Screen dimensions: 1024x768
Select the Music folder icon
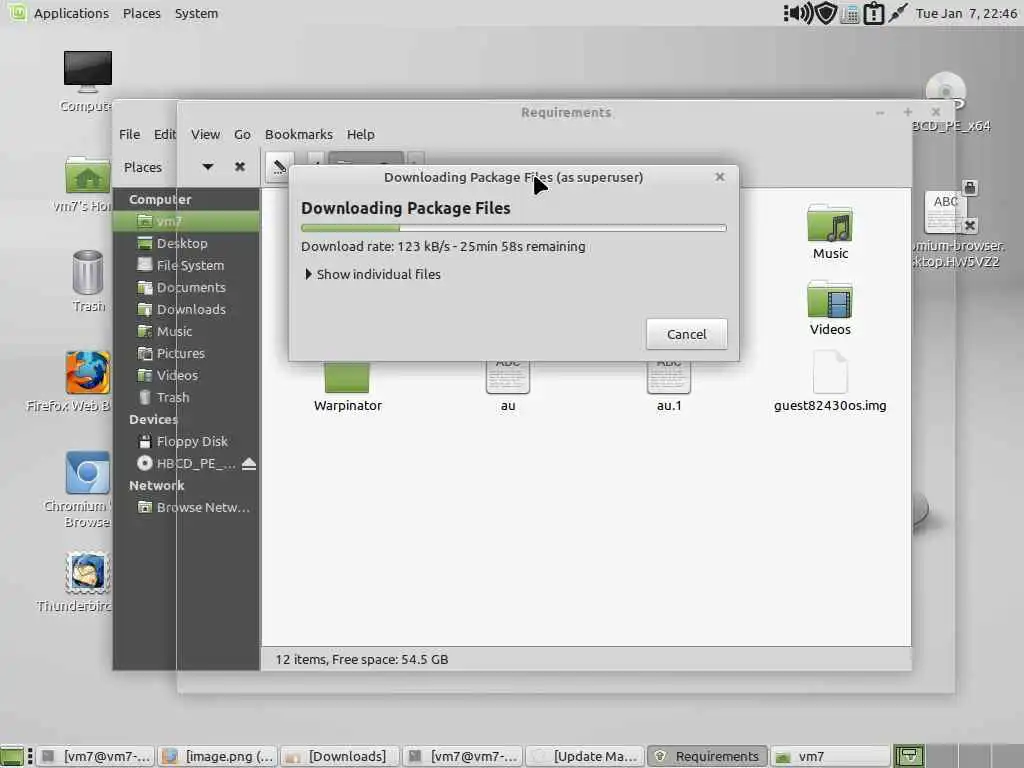pyautogui.click(x=830, y=232)
